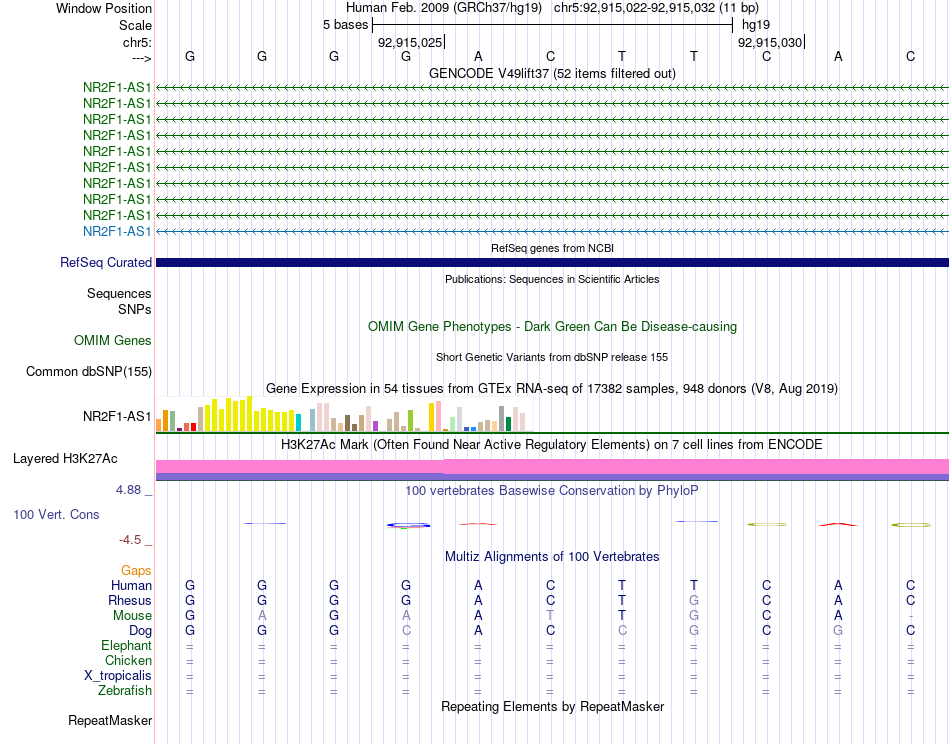This screenshot has width=950, height=744.
Task: Select the X_tropicalis alignment row label
Action: [118, 676]
